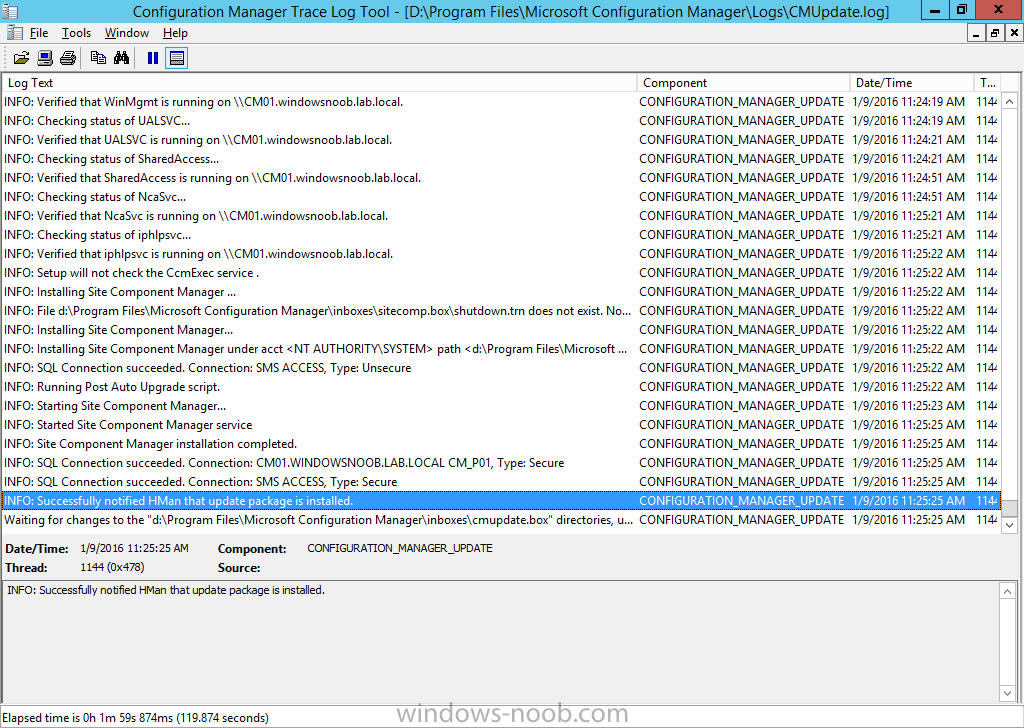Click elapsed time status bar text
This screenshot has width=1024, height=728.
tap(135, 718)
